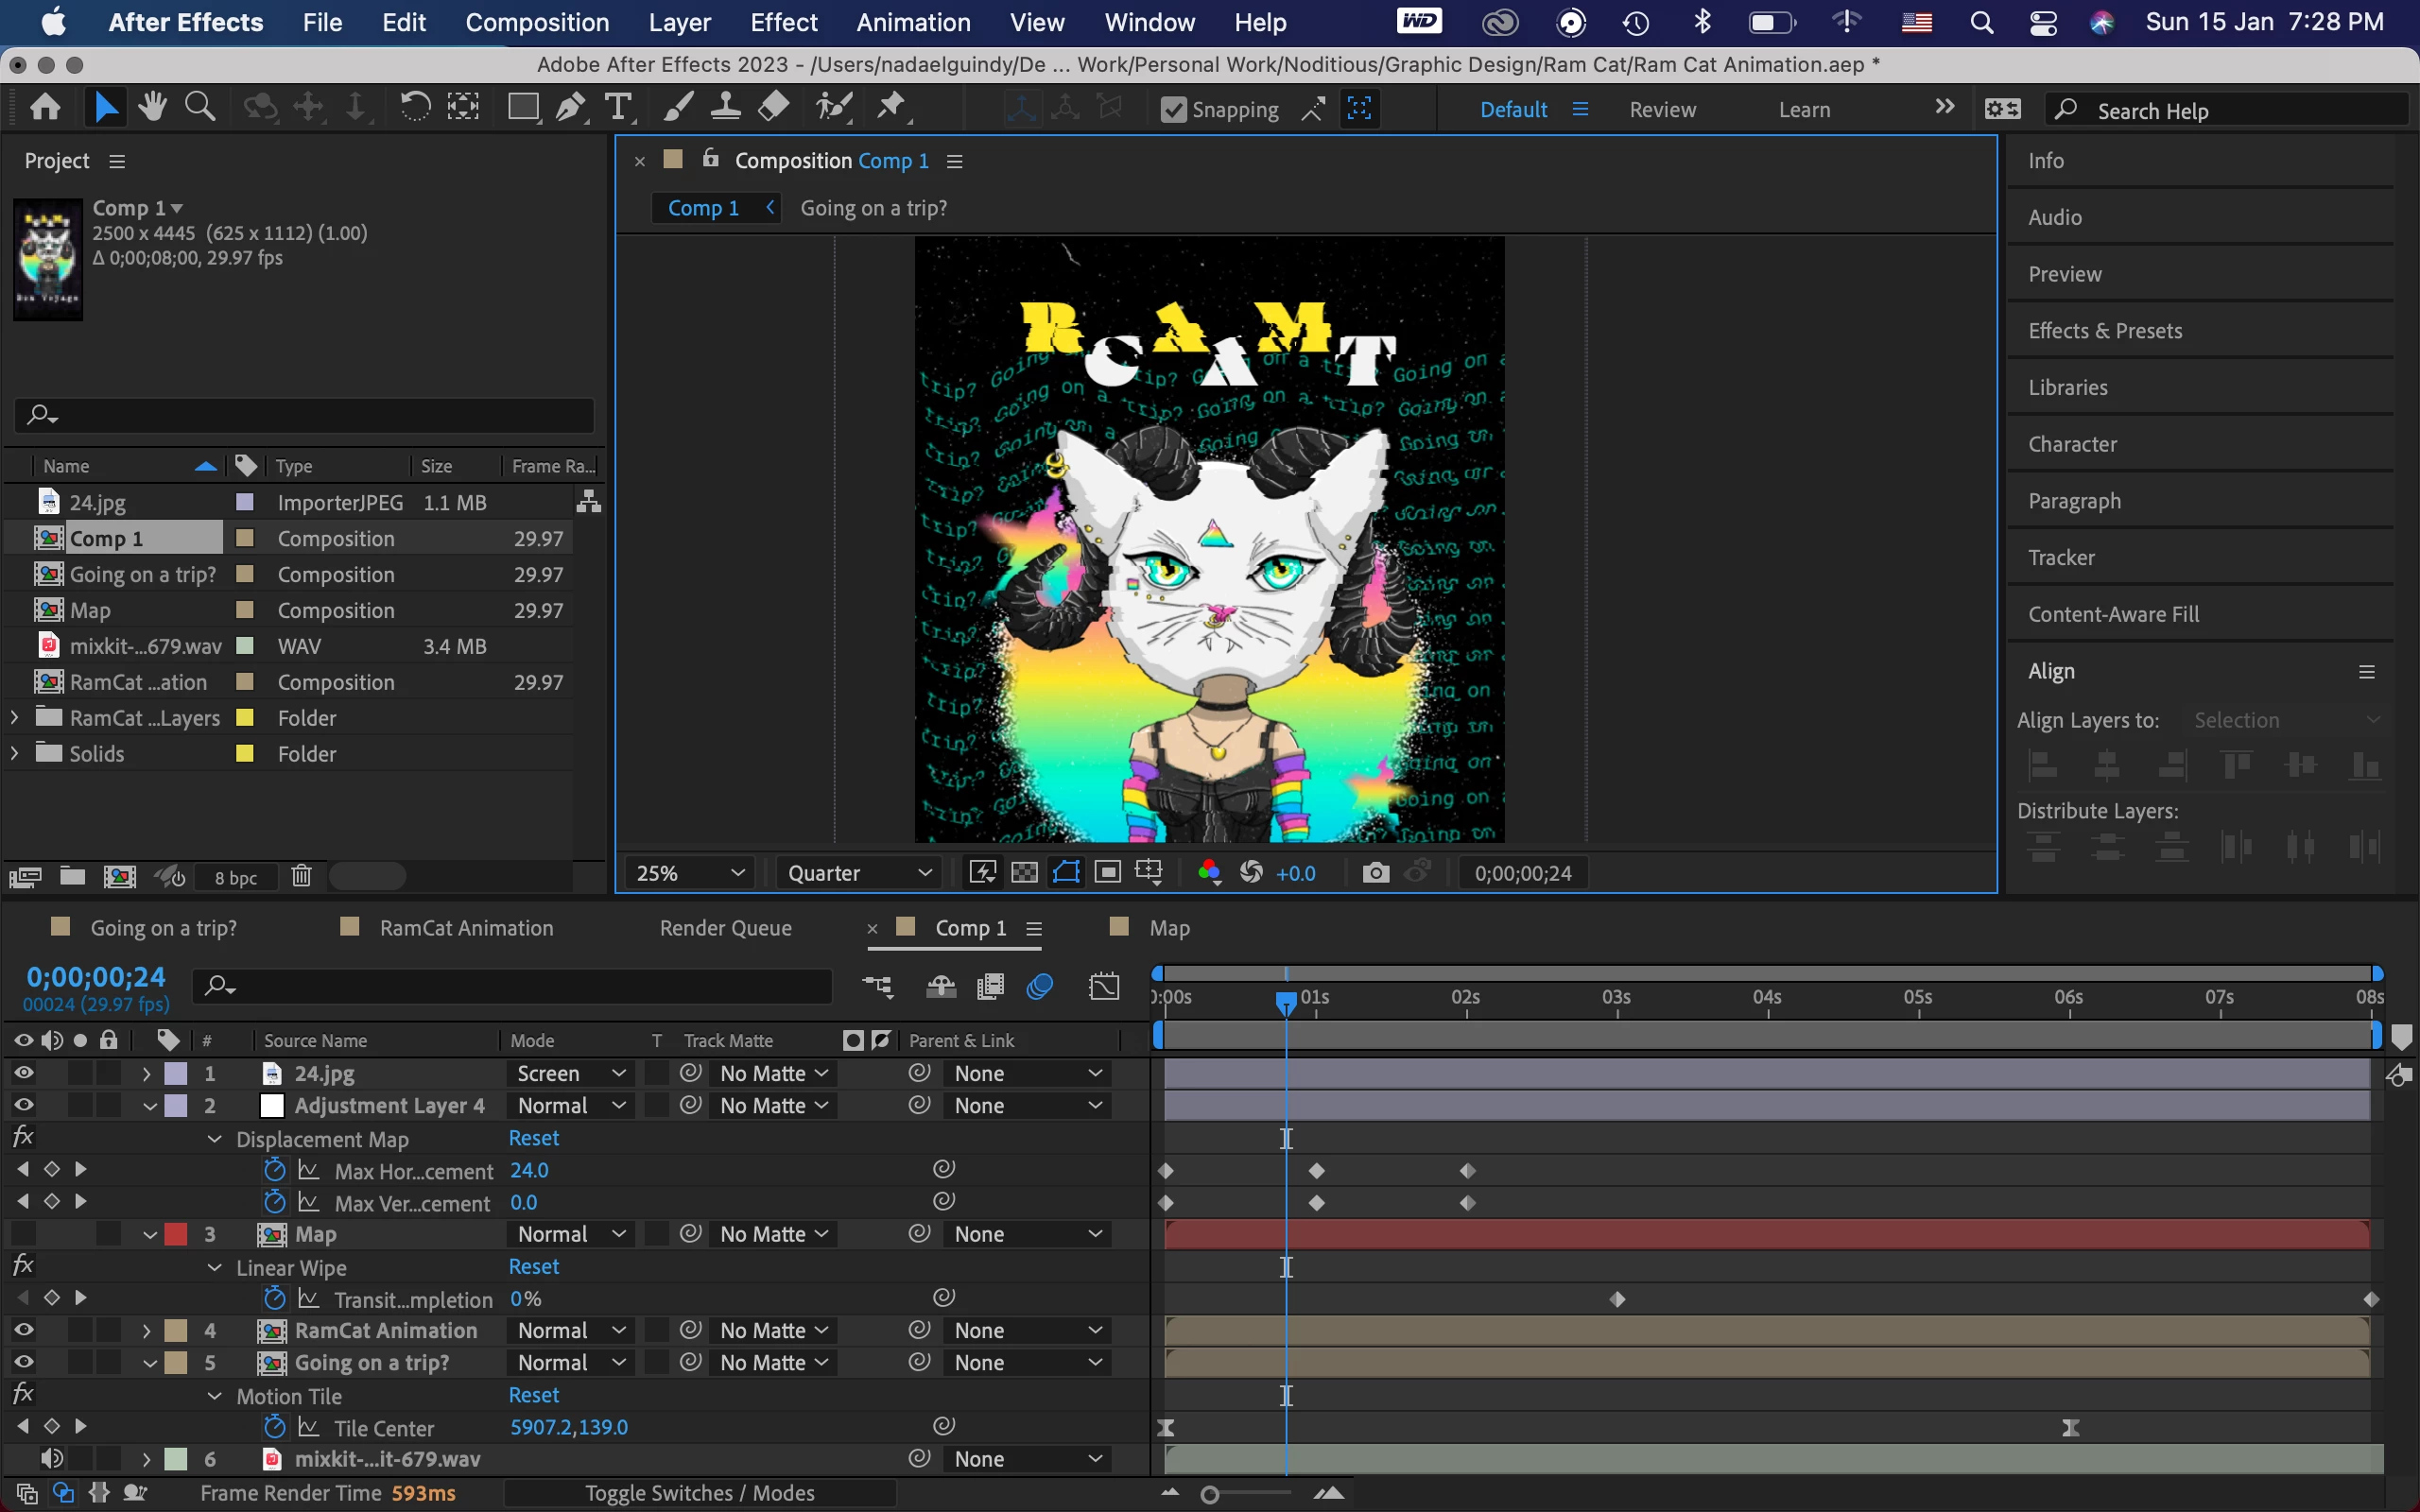Reset the Displacement Map effect
Screen dimensions: 2420x1512
tap(533, 1138)
